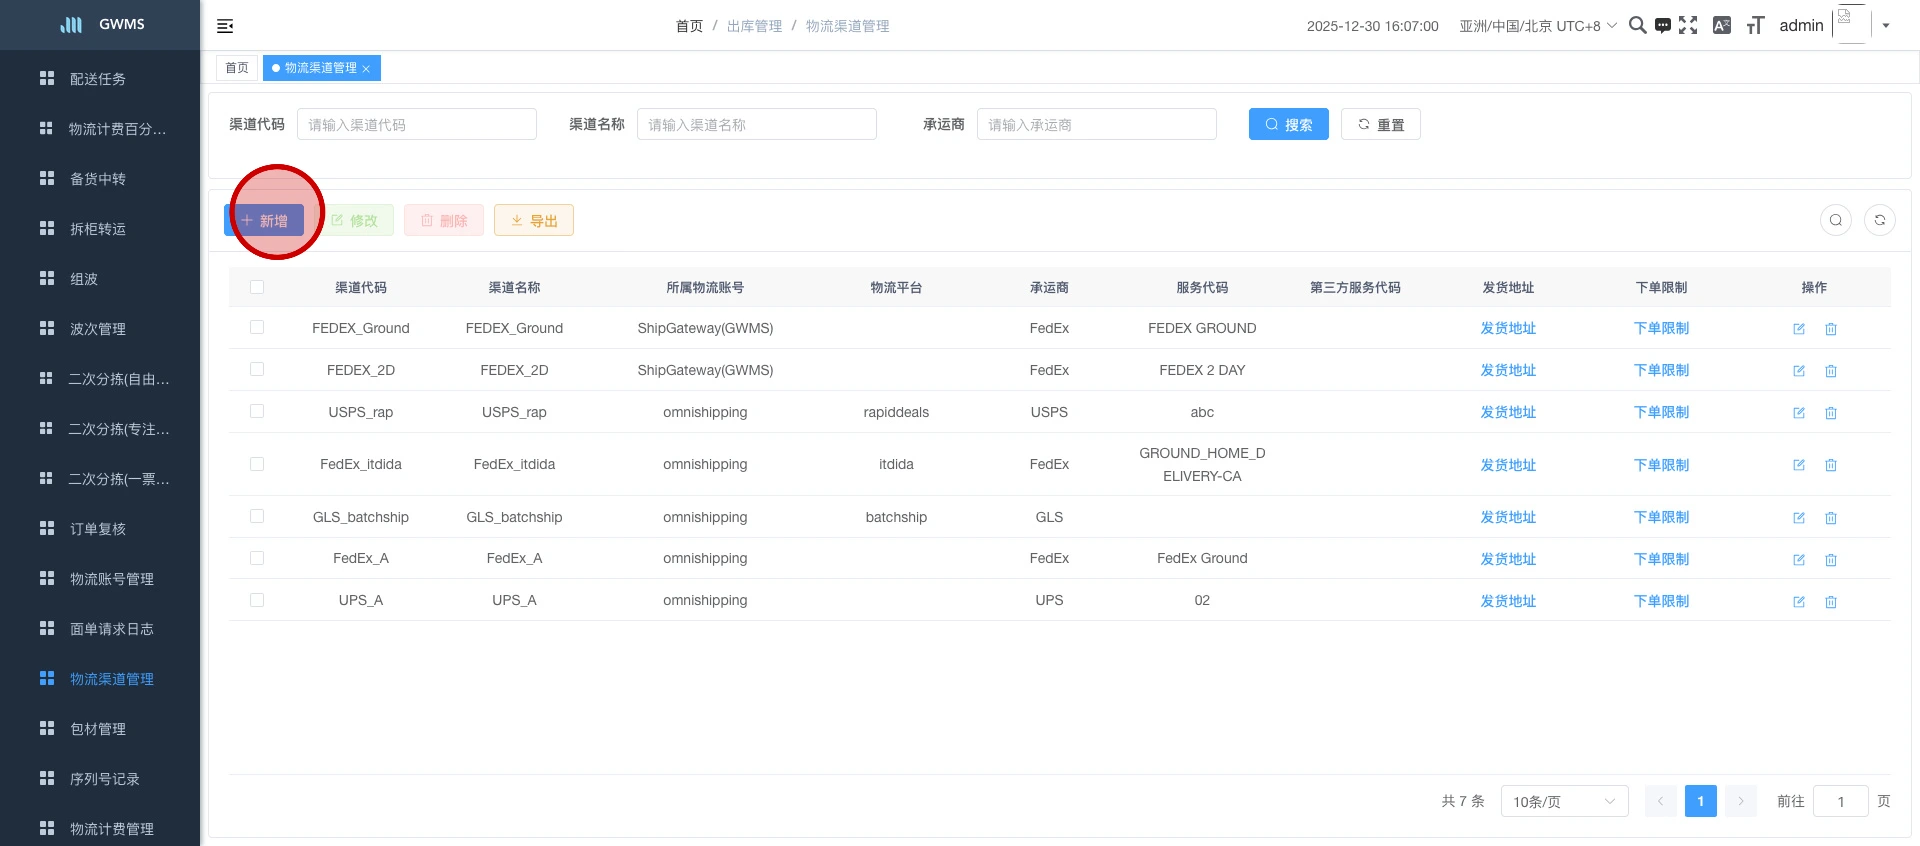This screenshot has height=846, width=1920.
Task: Open the language translation icon
Action: click(1722, 25)
